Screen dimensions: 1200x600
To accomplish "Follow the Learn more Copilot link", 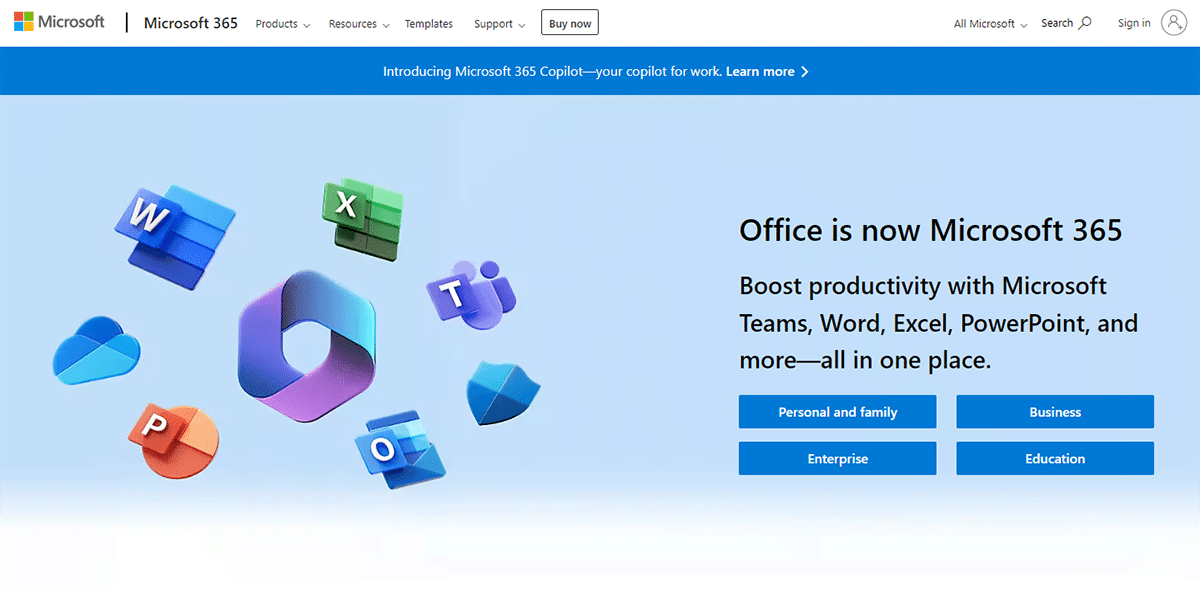I will (767, 72).
